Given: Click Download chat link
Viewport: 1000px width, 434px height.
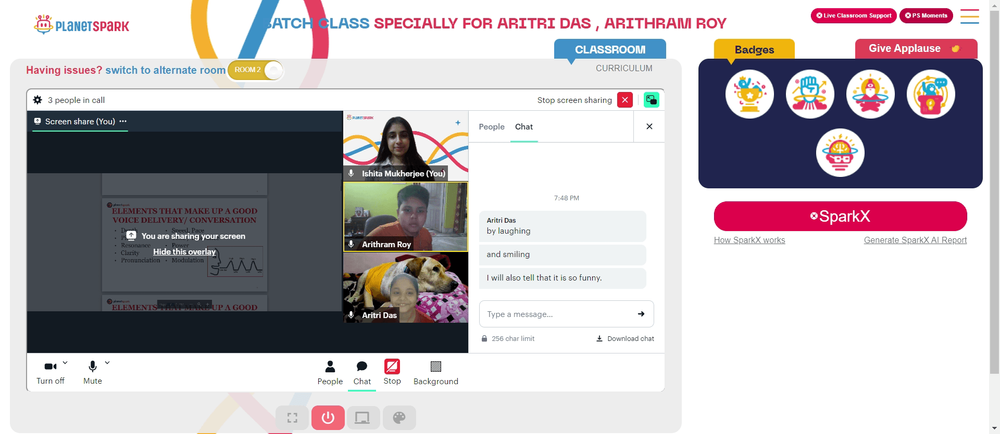Looking at the screenshot, I should coord(625,338).
